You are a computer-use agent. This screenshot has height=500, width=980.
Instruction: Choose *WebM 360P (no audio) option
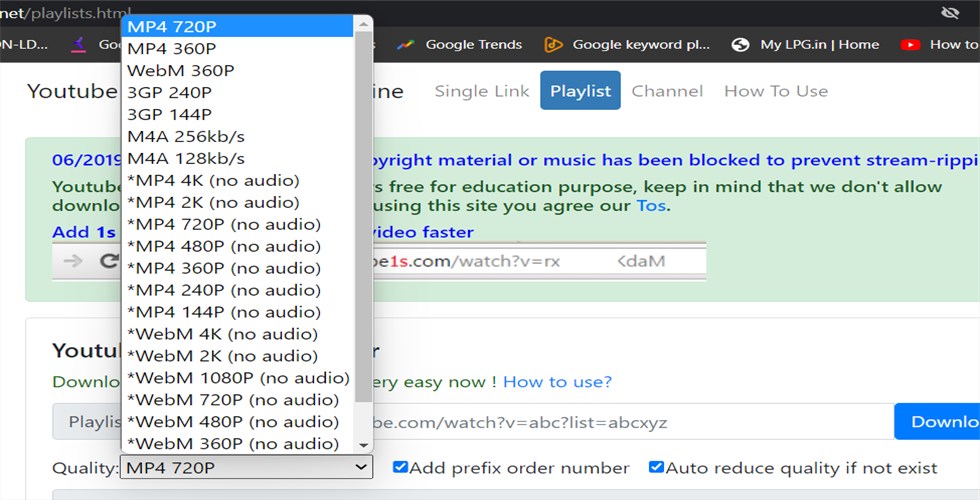click(238, 444)
